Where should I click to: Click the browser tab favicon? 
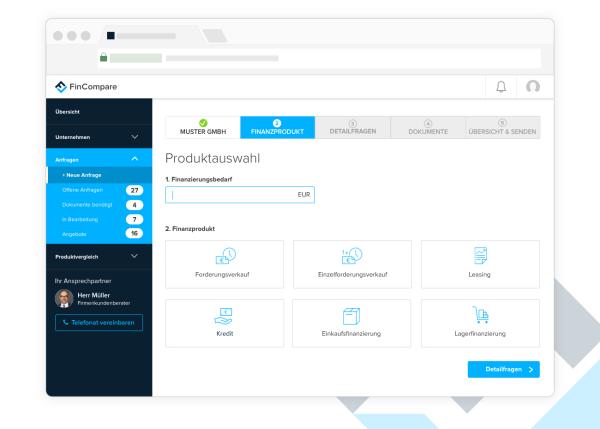pyautogui.click(x=111, y=36)
